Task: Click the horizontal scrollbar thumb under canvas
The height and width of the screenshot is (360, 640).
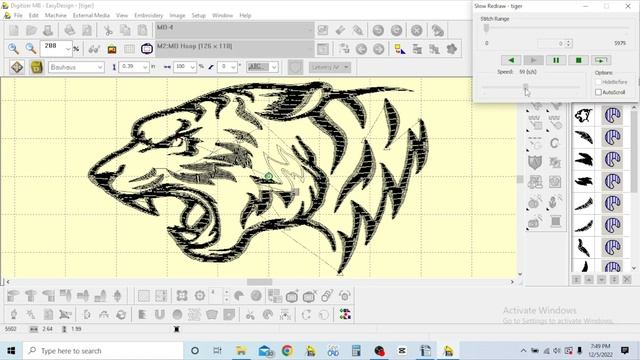Action: click(259, 282)
